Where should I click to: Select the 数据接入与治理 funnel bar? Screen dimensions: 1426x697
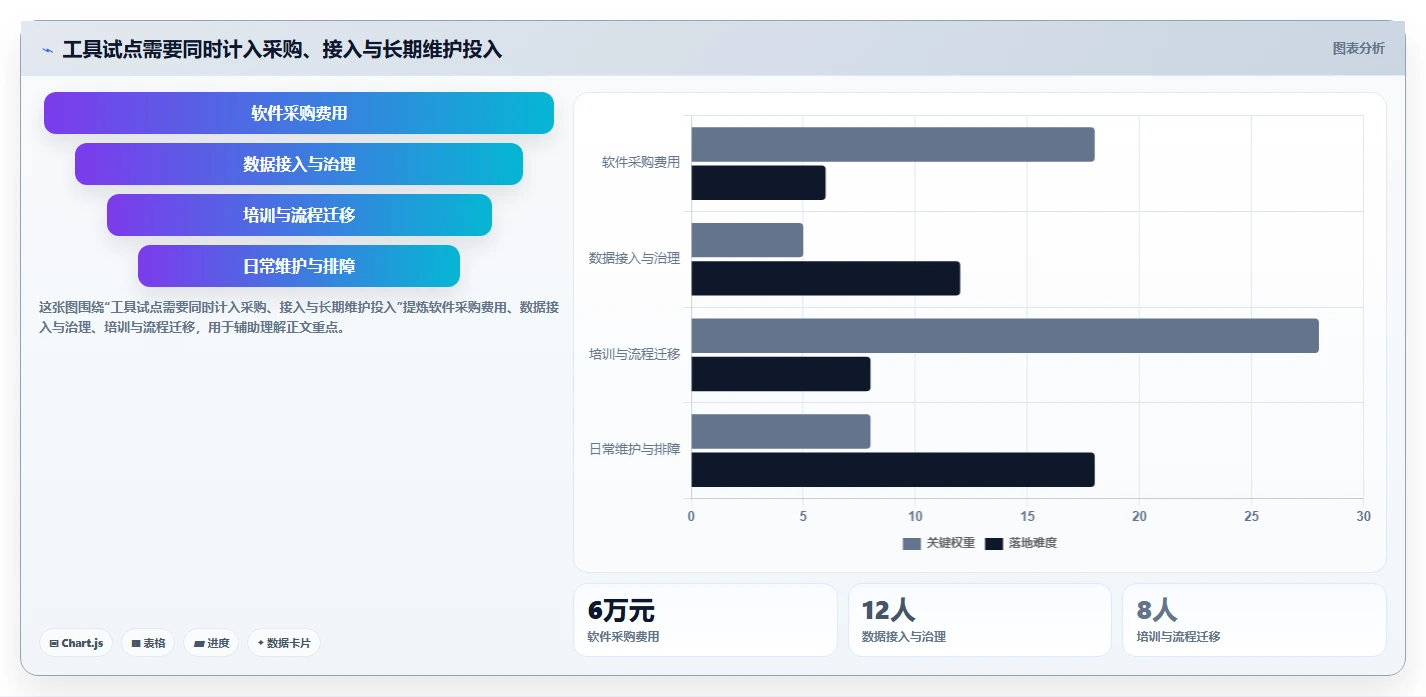[x=299, y=164]
